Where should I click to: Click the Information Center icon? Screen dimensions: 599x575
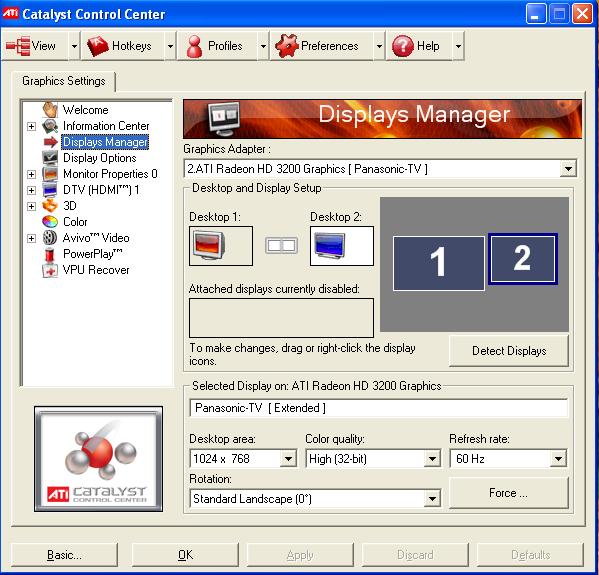(50, 126)
